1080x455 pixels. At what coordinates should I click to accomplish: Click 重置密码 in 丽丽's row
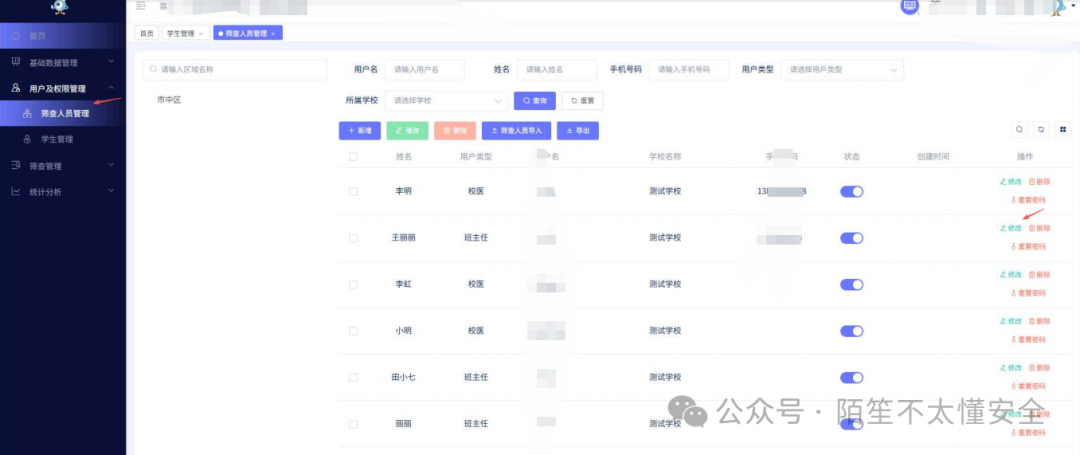pos(1028,433)
